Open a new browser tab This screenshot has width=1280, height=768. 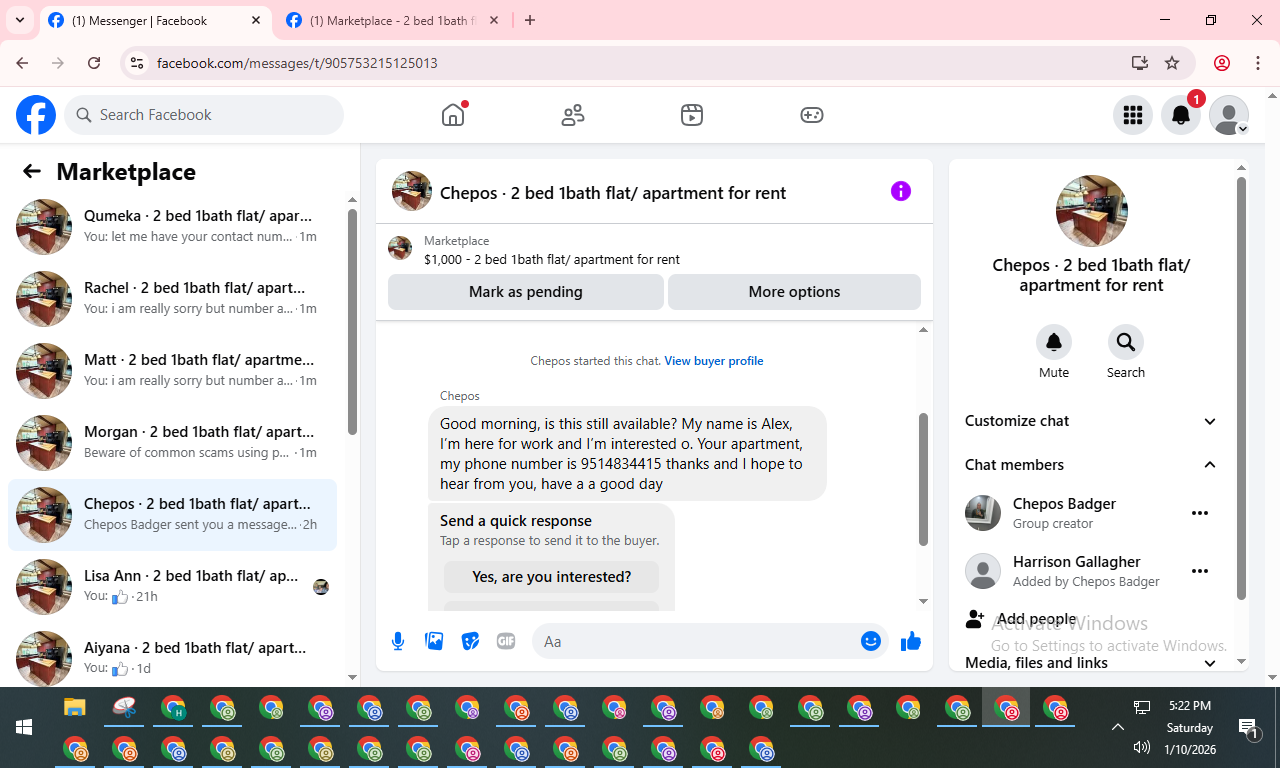[530, 20]
